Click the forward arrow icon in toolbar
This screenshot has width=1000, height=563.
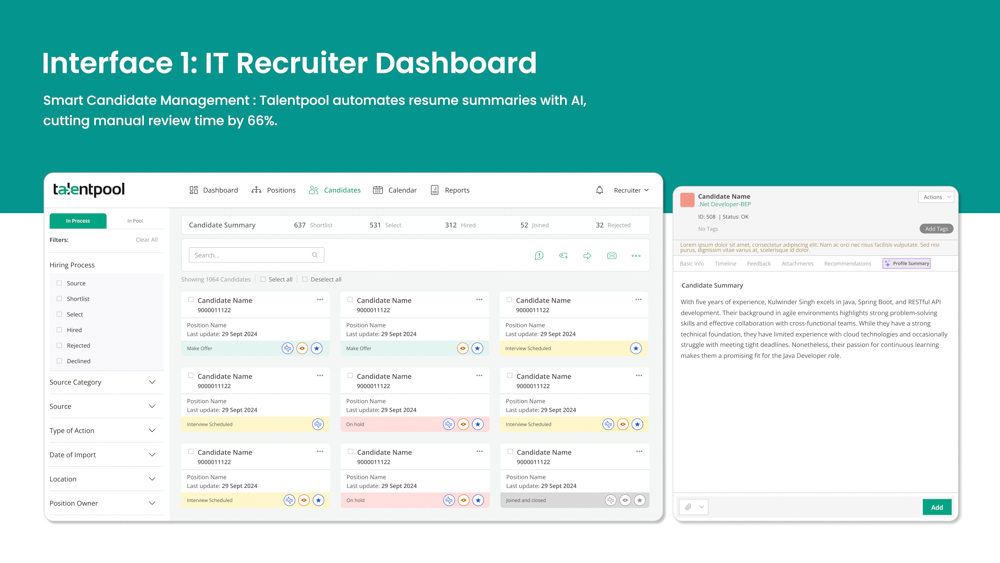(x=587, y=256)
